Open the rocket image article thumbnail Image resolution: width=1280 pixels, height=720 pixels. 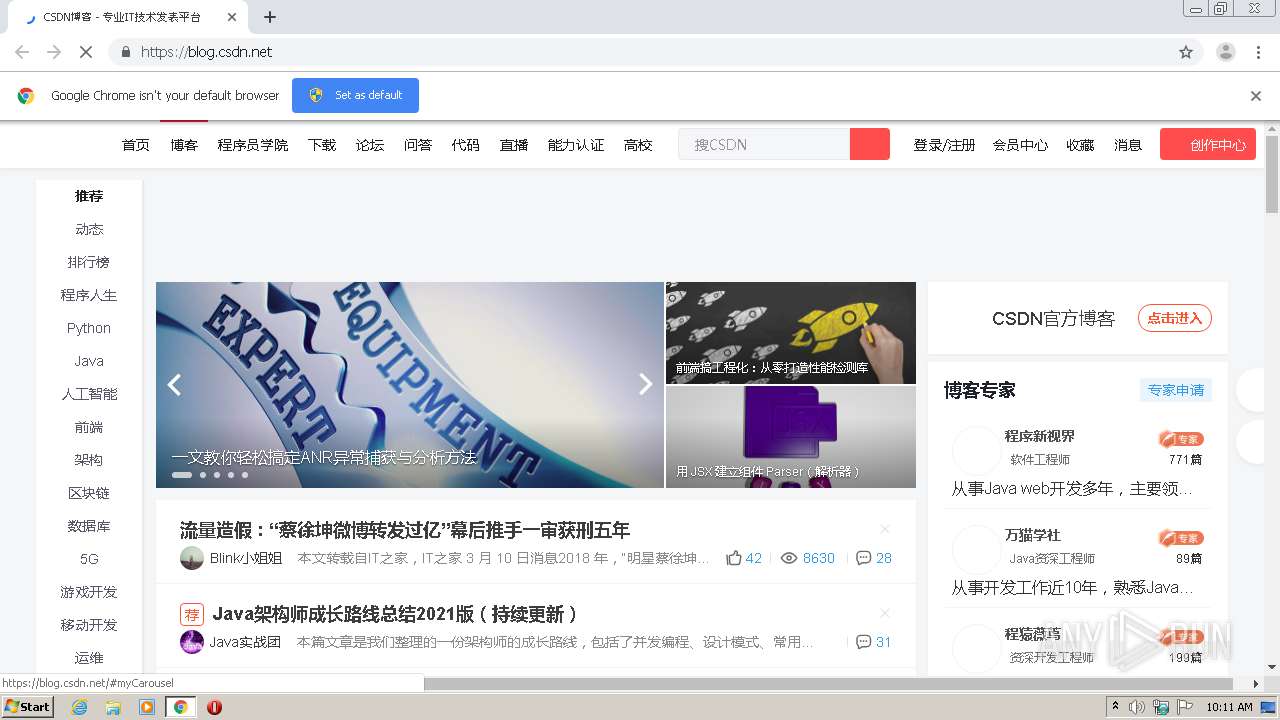click(x=791, y=332)
